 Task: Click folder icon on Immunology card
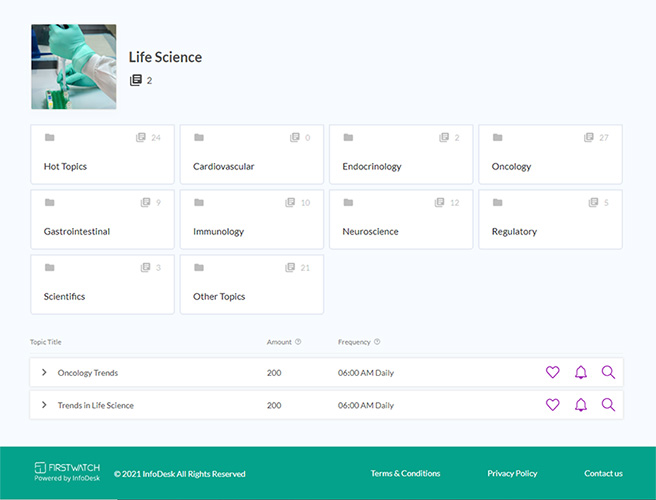coord(199,203)
